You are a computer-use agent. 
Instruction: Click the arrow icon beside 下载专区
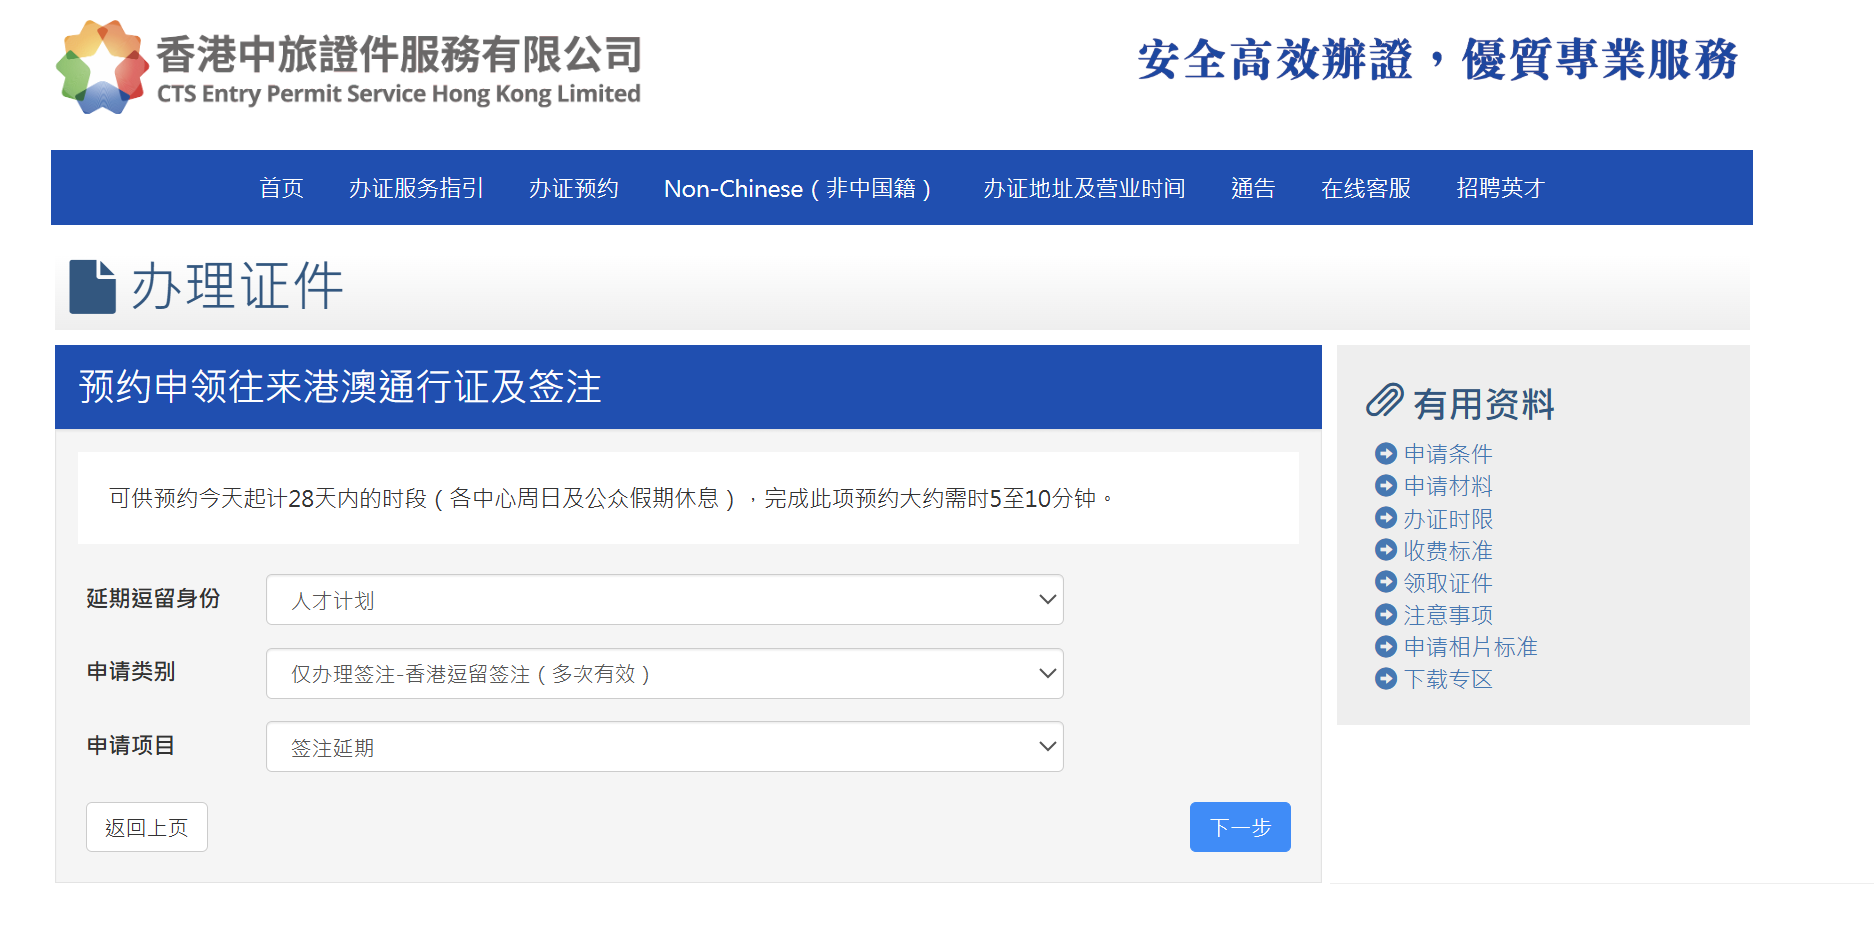tap(1386, 679)
